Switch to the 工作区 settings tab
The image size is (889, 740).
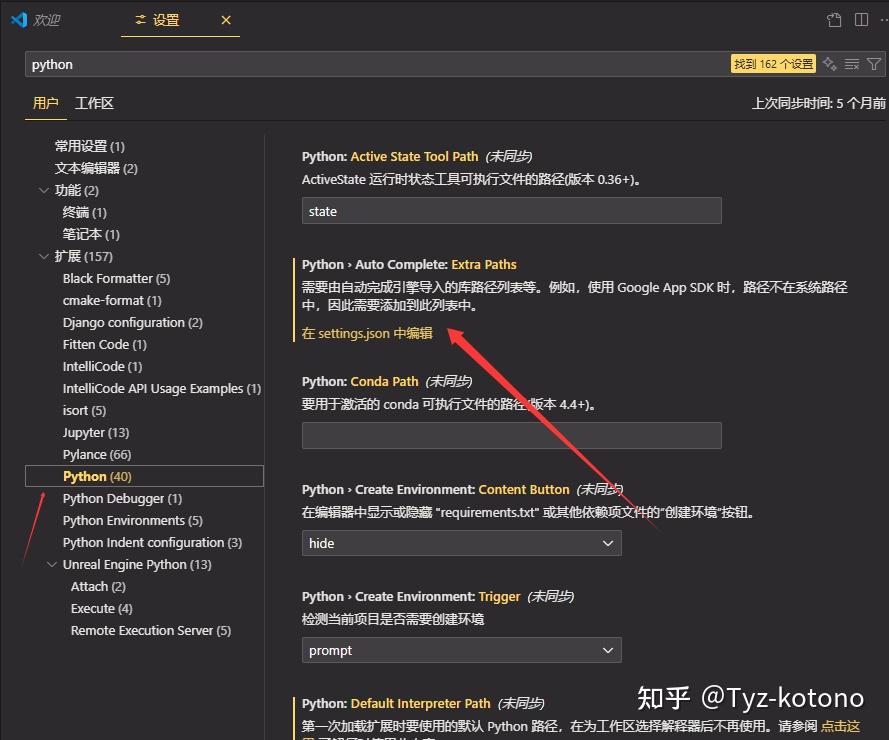pyautogui.click(x=95, y=102)
